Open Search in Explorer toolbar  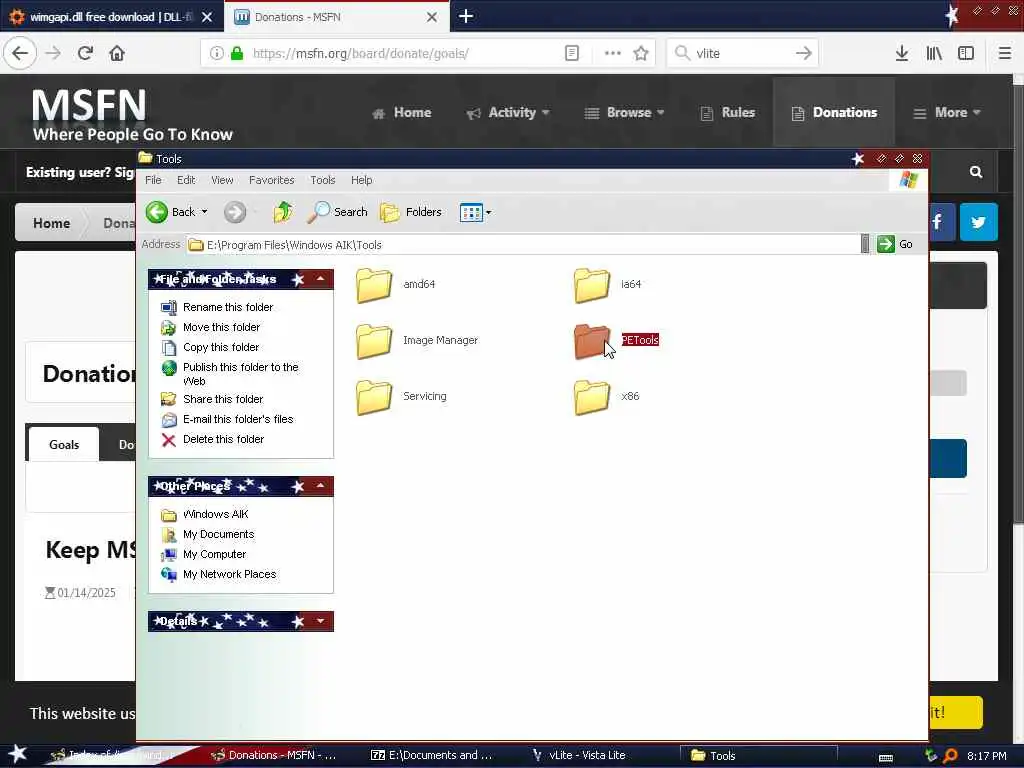tap(338, 212)
